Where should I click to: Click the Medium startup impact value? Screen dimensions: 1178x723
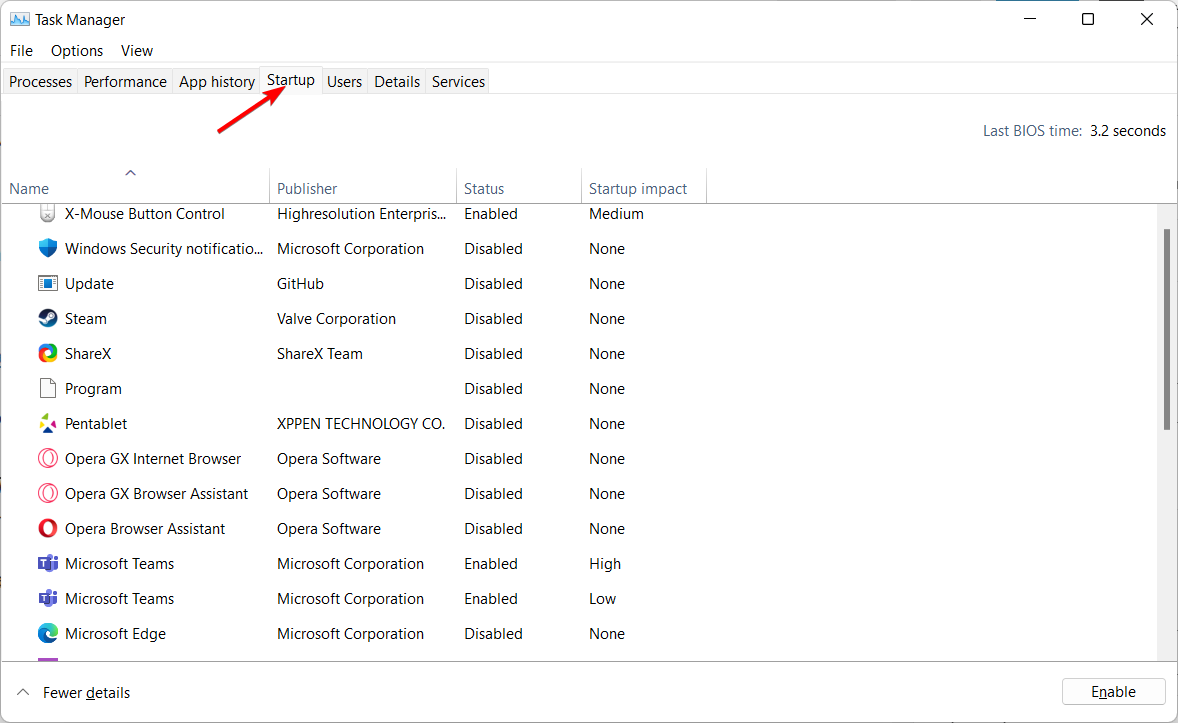[x=616, y=213]
